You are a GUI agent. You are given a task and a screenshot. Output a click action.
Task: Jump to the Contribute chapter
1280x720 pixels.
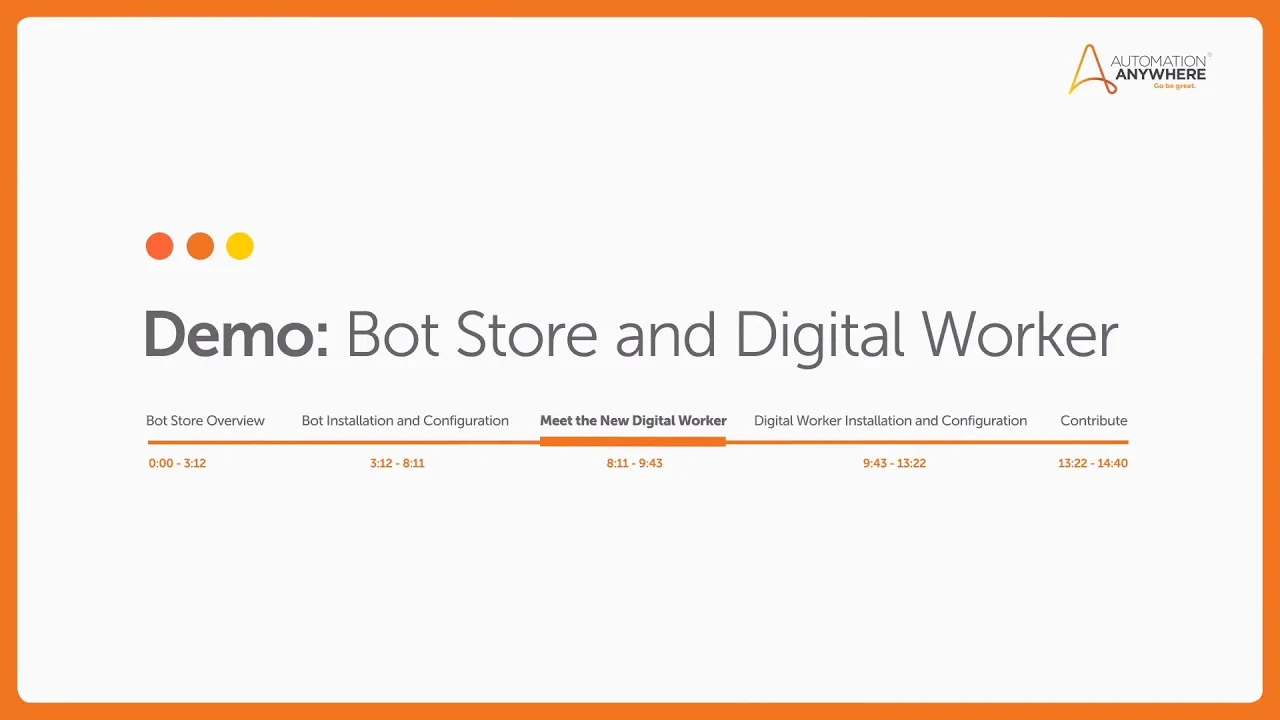click(1094, 420)
